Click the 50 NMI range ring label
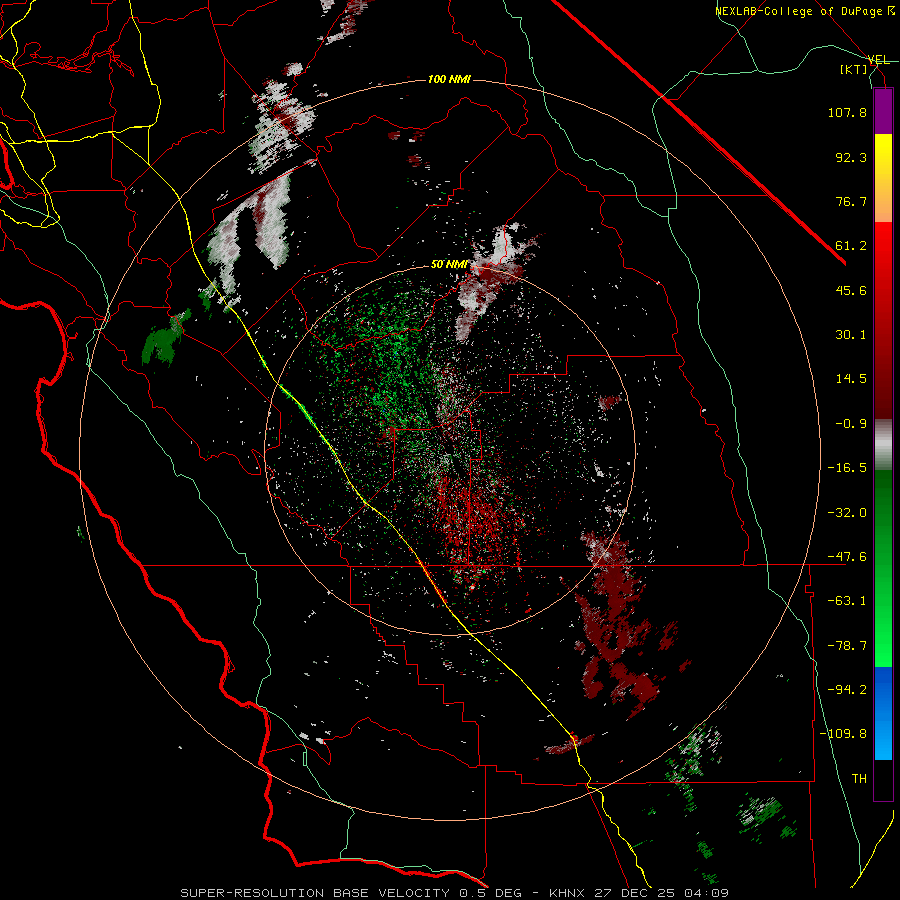 tap(449, 265)
